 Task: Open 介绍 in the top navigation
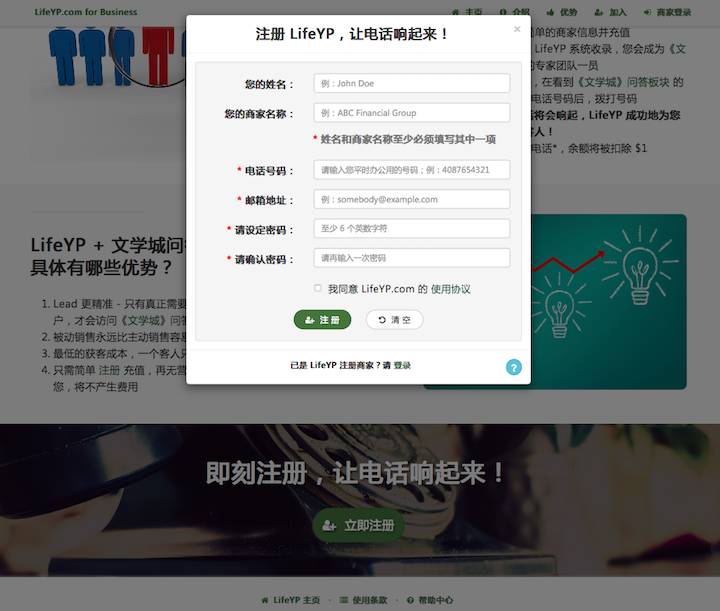tap(515, 12)
